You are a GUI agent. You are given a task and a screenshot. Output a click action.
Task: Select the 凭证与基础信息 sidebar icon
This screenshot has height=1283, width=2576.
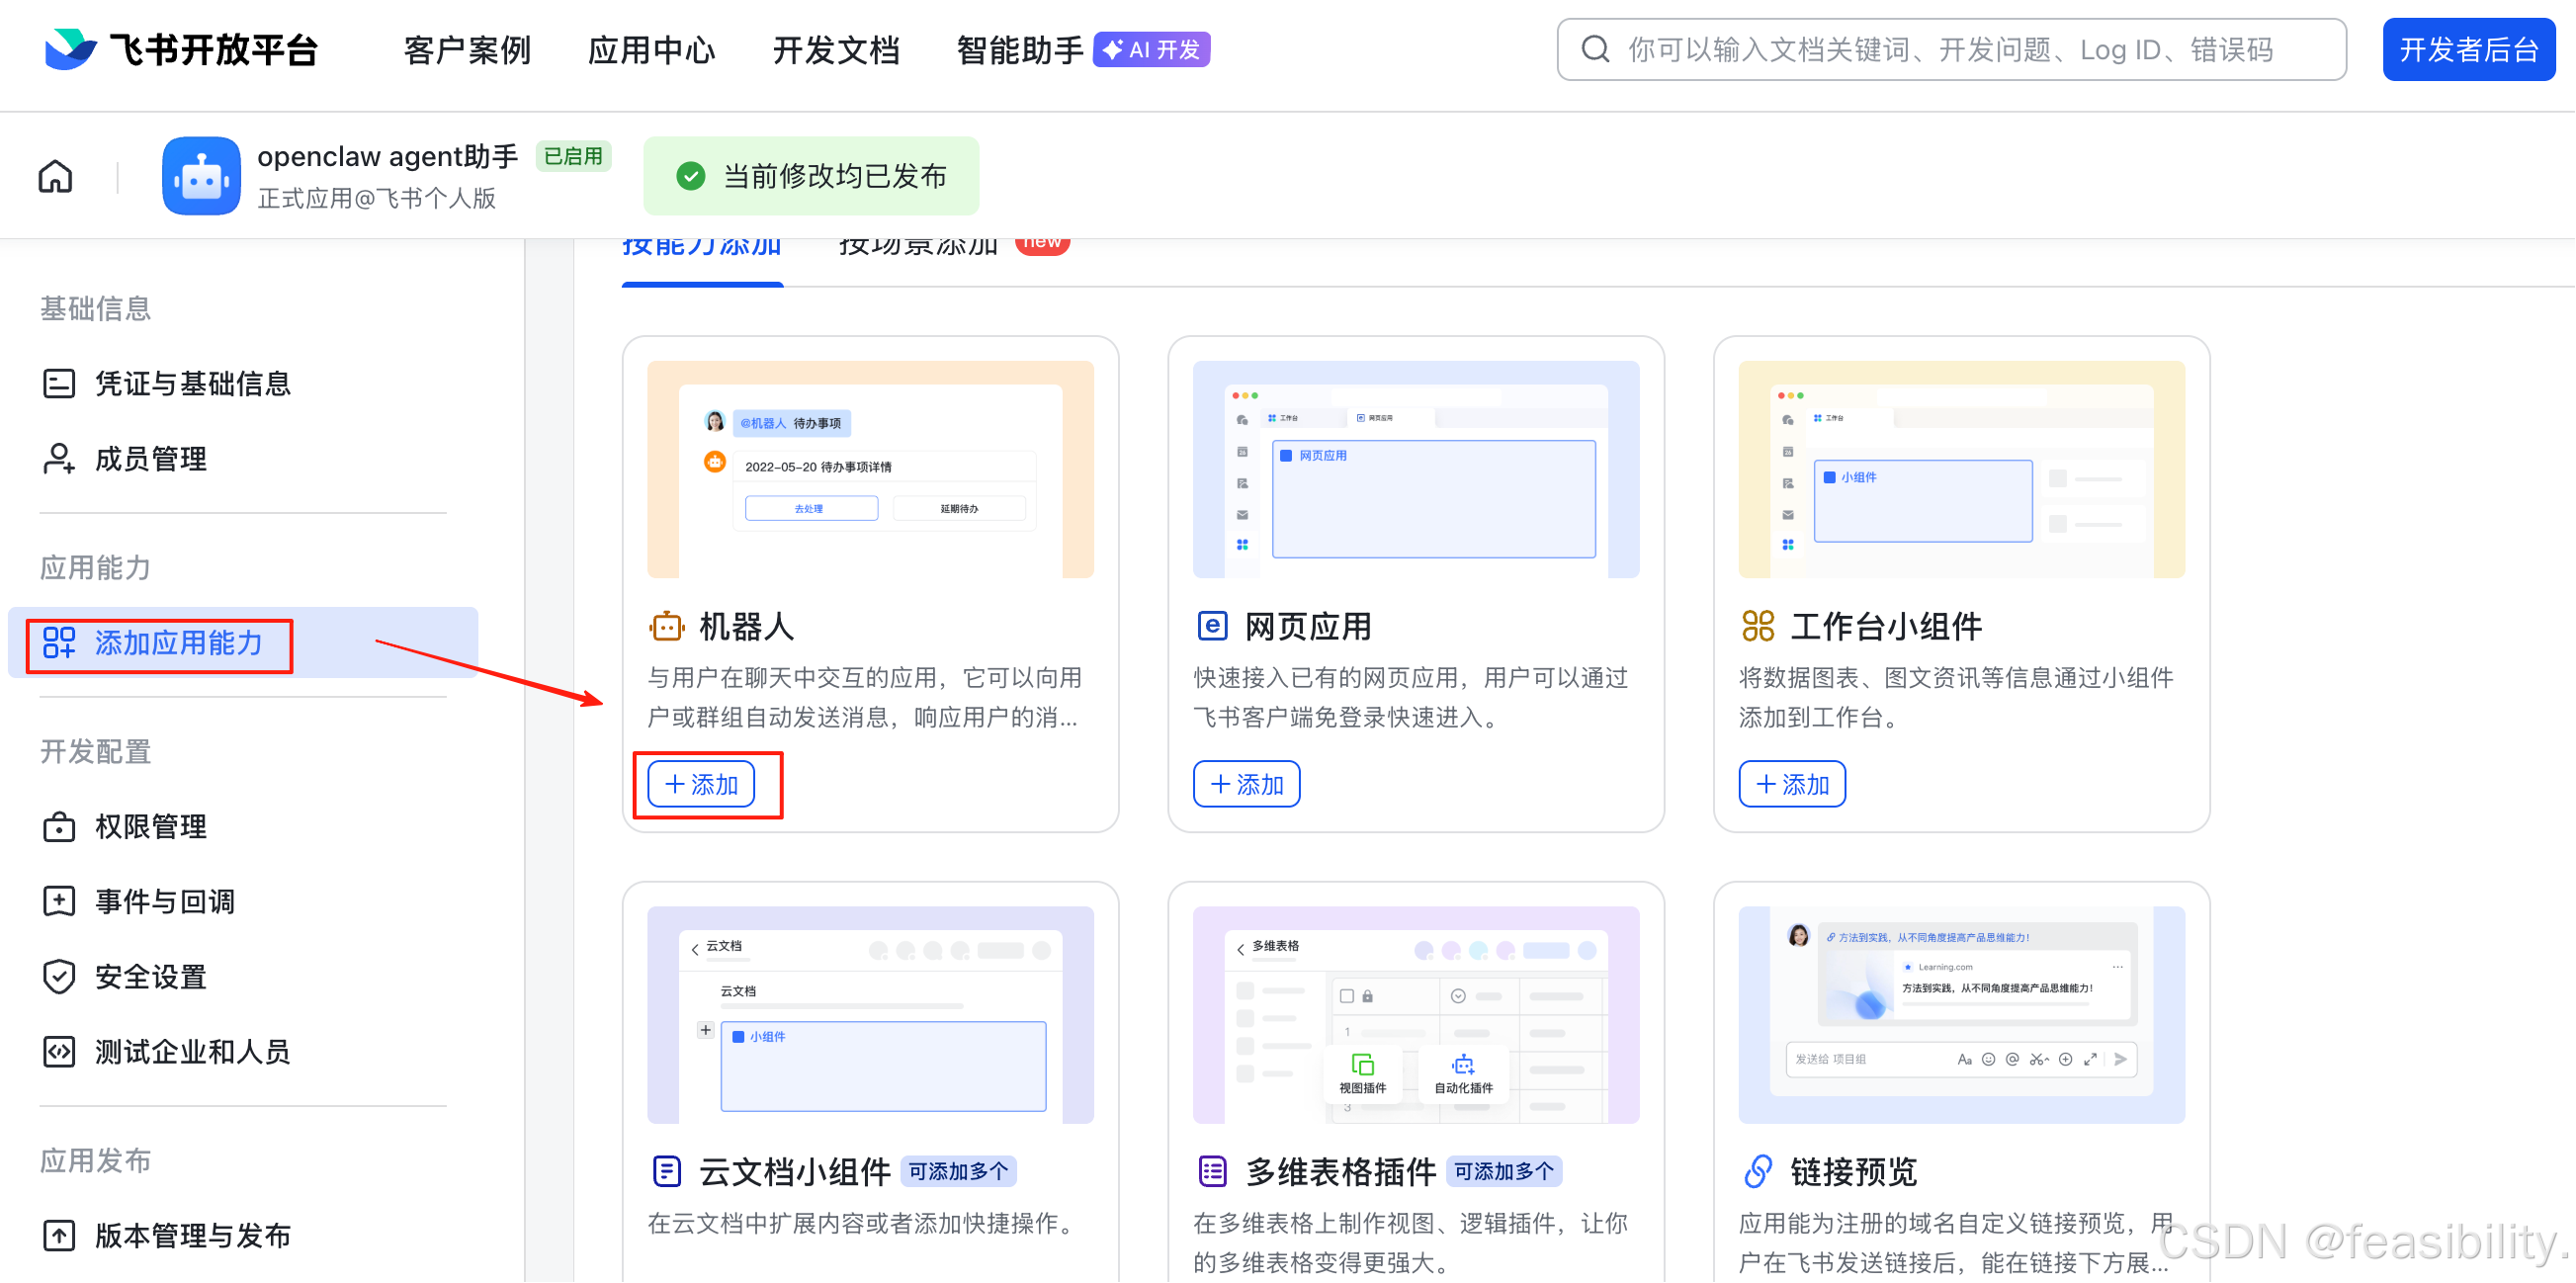point(59,383)
